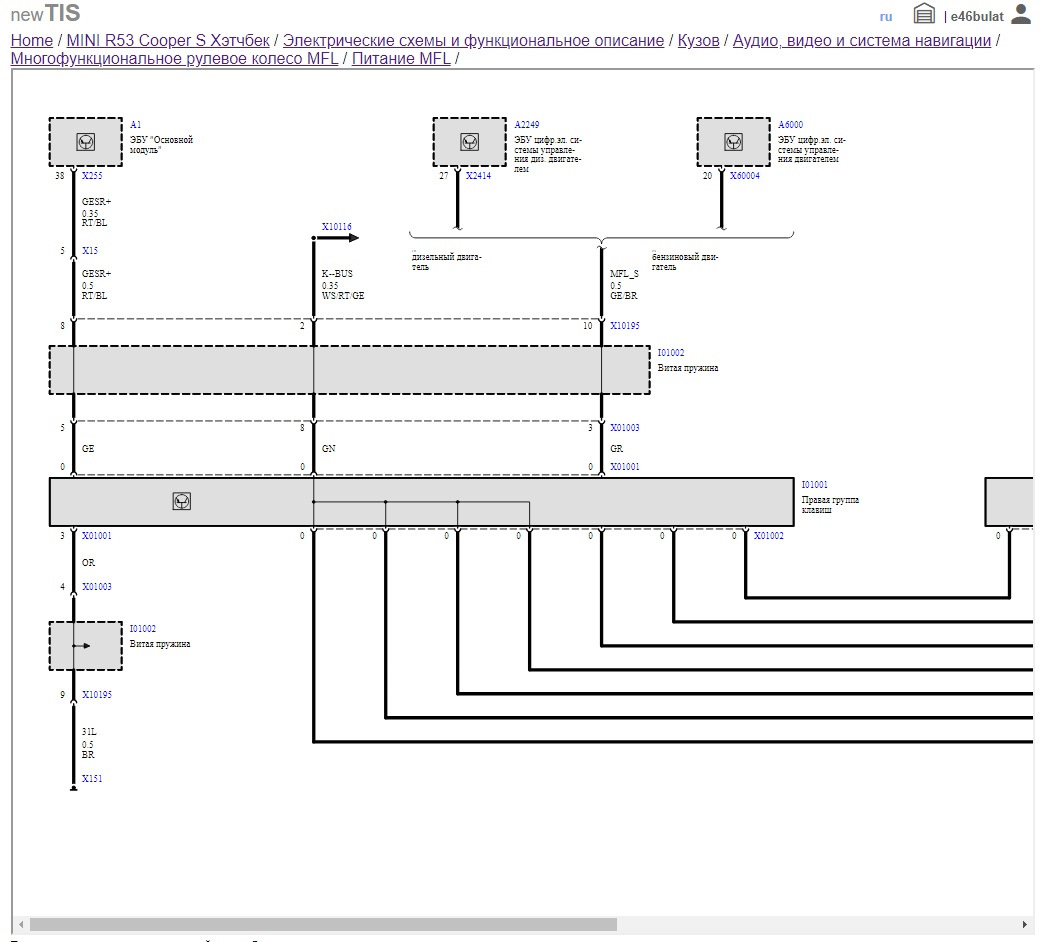Click the garage/home icon near username
Viewport: 1042px width, 942px height.
(924, 13)
